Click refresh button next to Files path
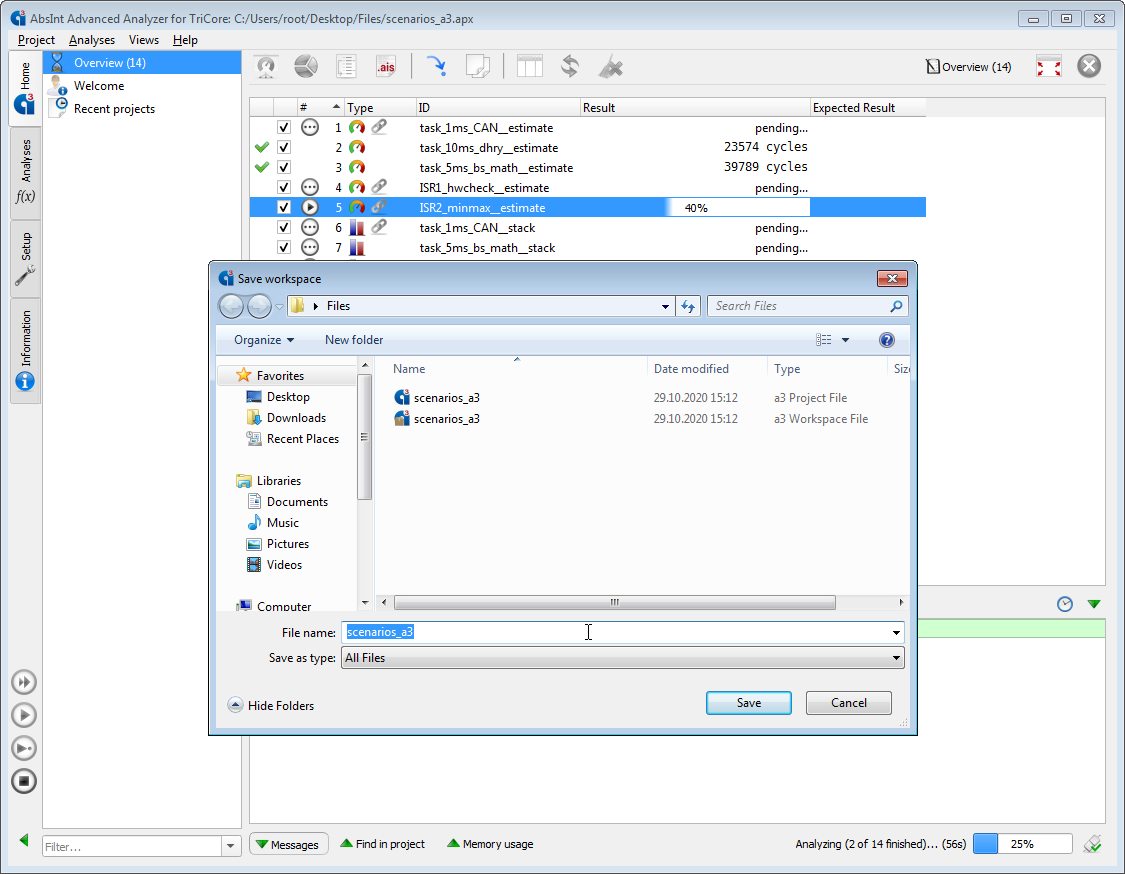 pos(688,306)
